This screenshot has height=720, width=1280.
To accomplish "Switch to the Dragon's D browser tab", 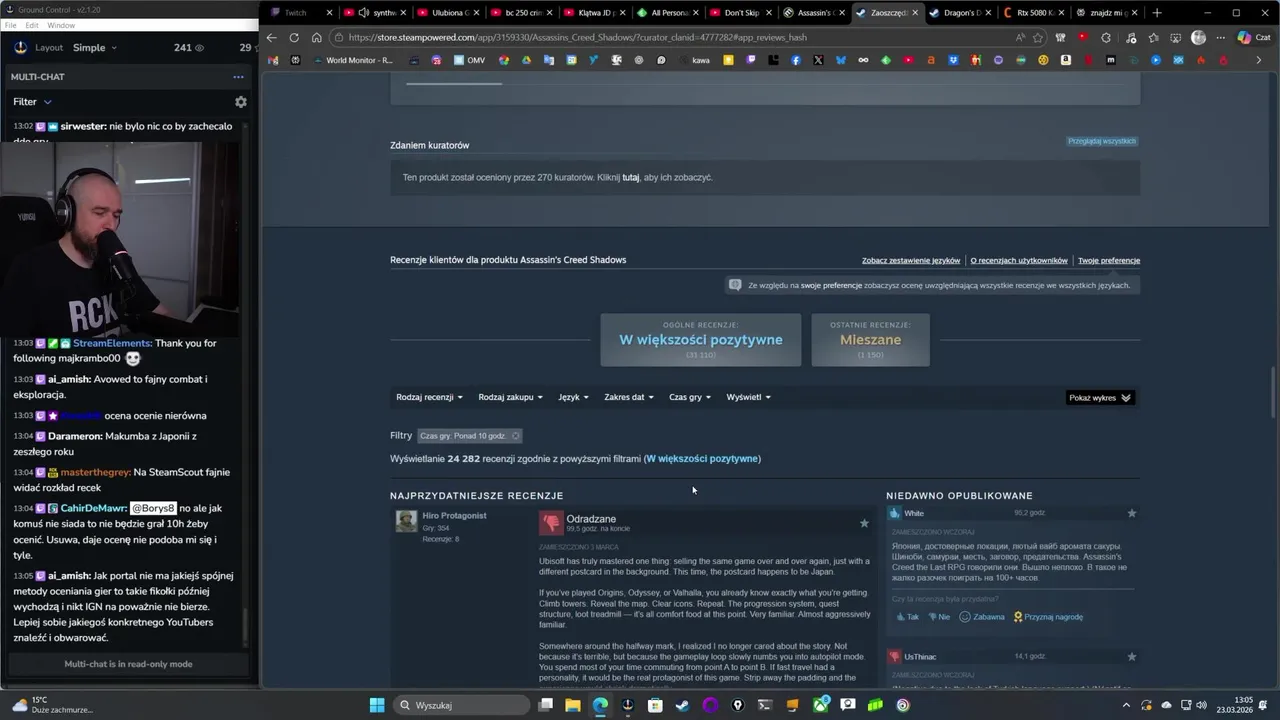I will [960, 13].
